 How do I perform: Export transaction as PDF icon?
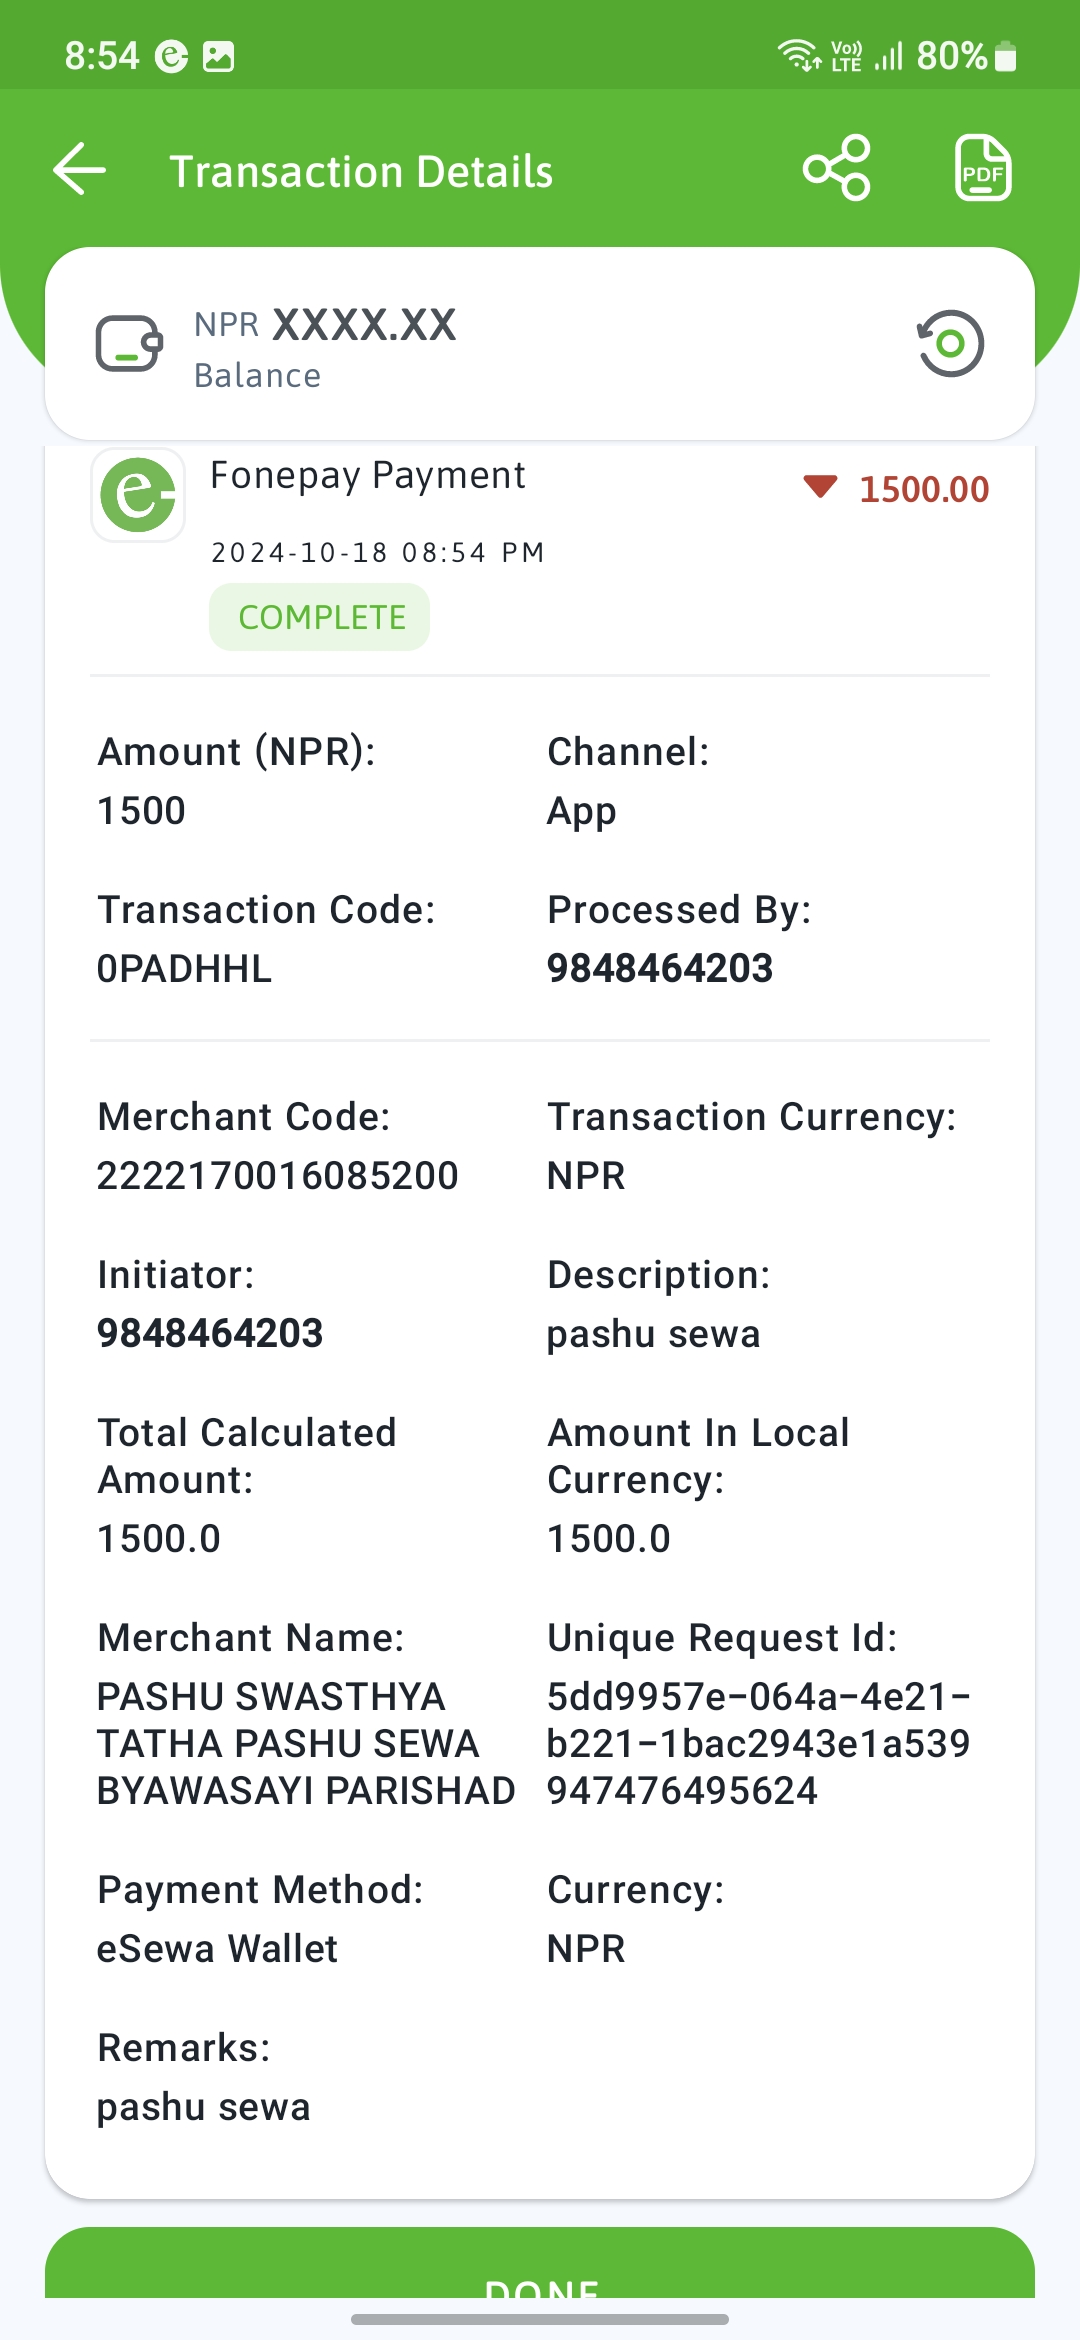click(983, 168)
